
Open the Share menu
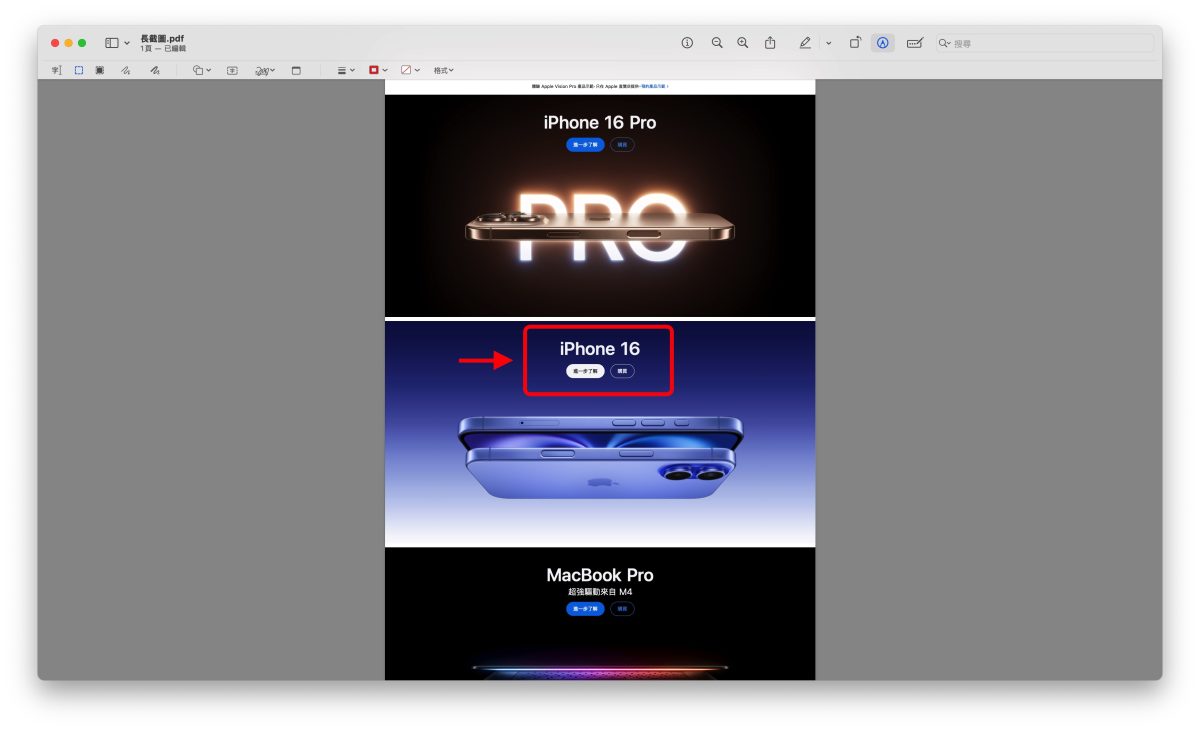[x=770, y=43]
